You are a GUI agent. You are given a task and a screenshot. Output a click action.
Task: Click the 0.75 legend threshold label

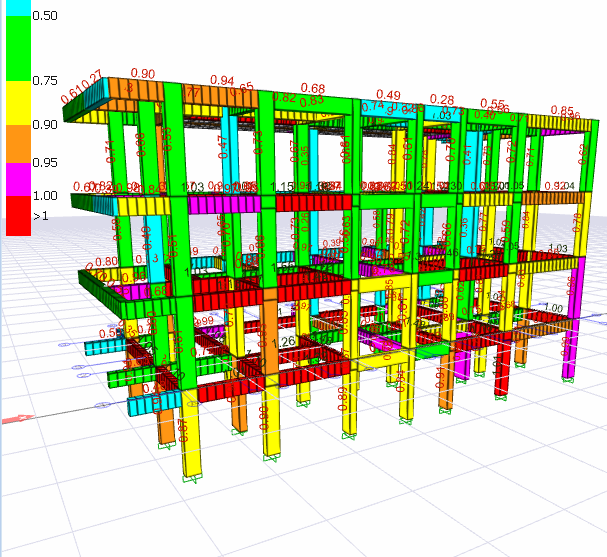pos(45,81)
